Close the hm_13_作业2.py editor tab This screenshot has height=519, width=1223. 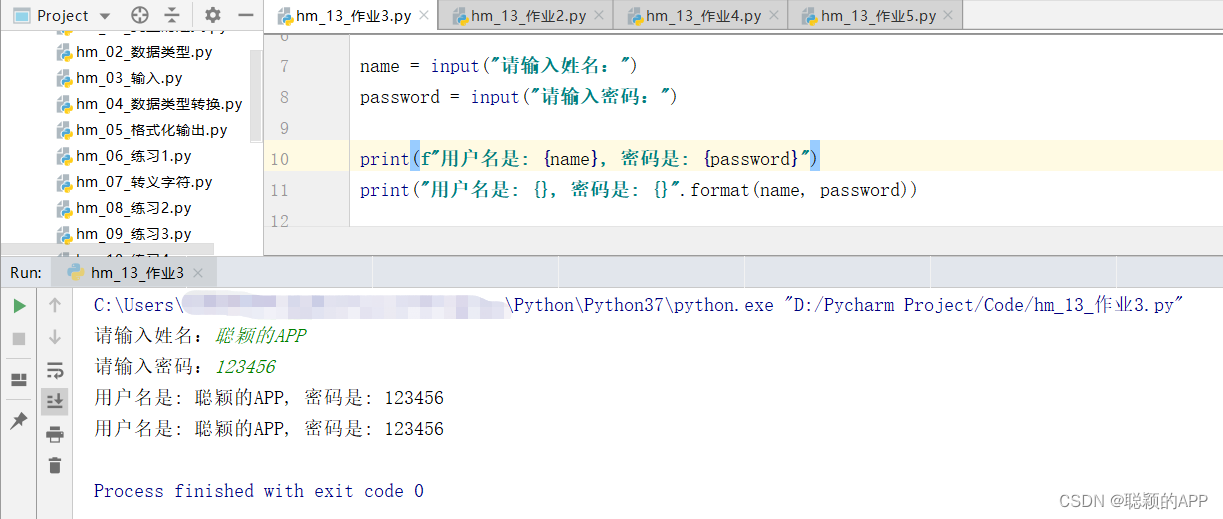click(x=599, y=17)
